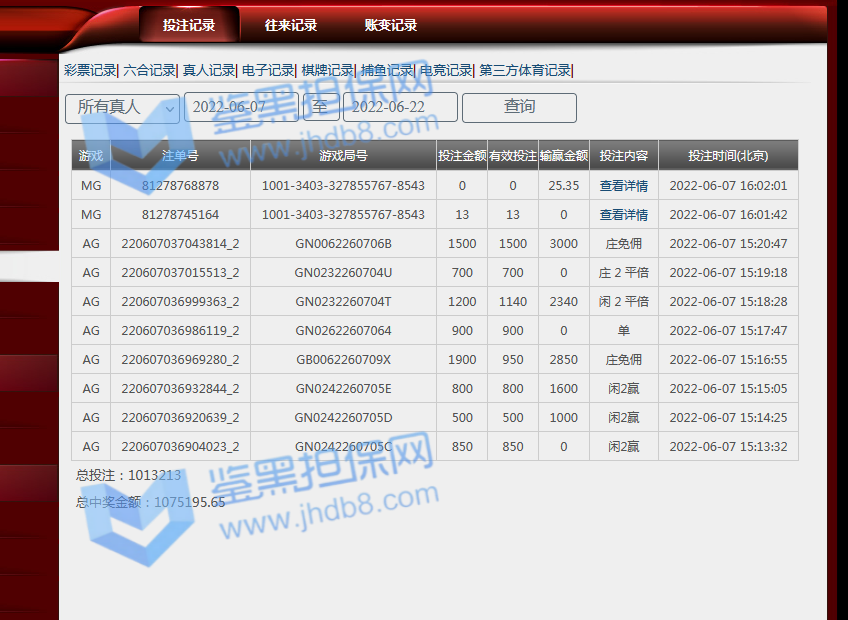Select the 电竞记录 link
This screenshot has height=620, width=848.
point(445,70)
